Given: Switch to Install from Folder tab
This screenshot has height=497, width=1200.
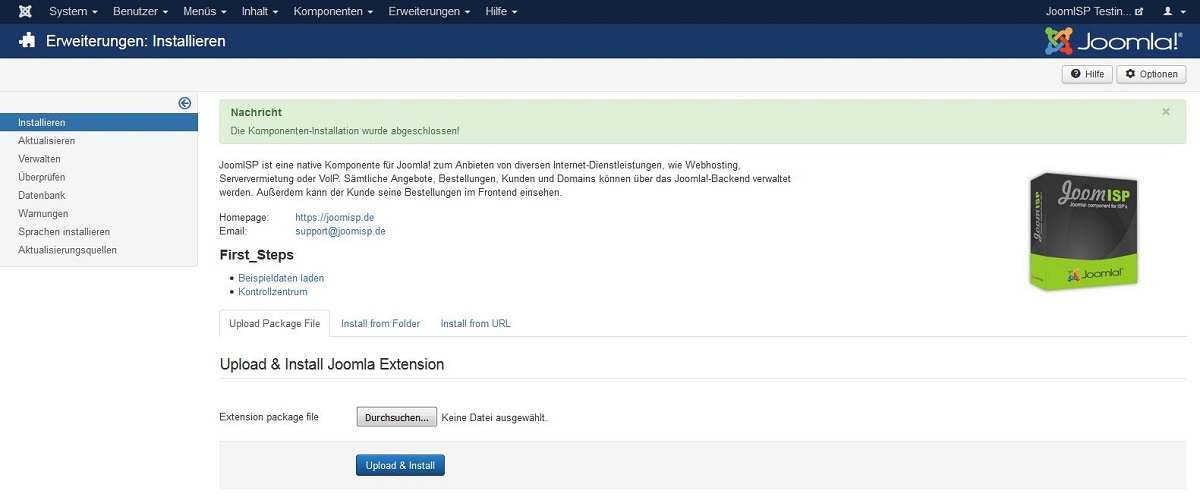Looking at the screenshot, I should 380,324.
